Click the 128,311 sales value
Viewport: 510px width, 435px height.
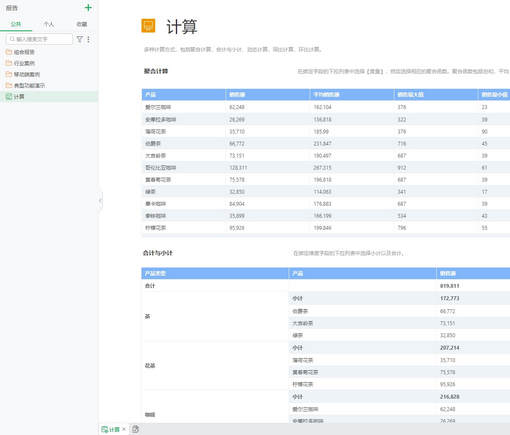pos(238,168)
